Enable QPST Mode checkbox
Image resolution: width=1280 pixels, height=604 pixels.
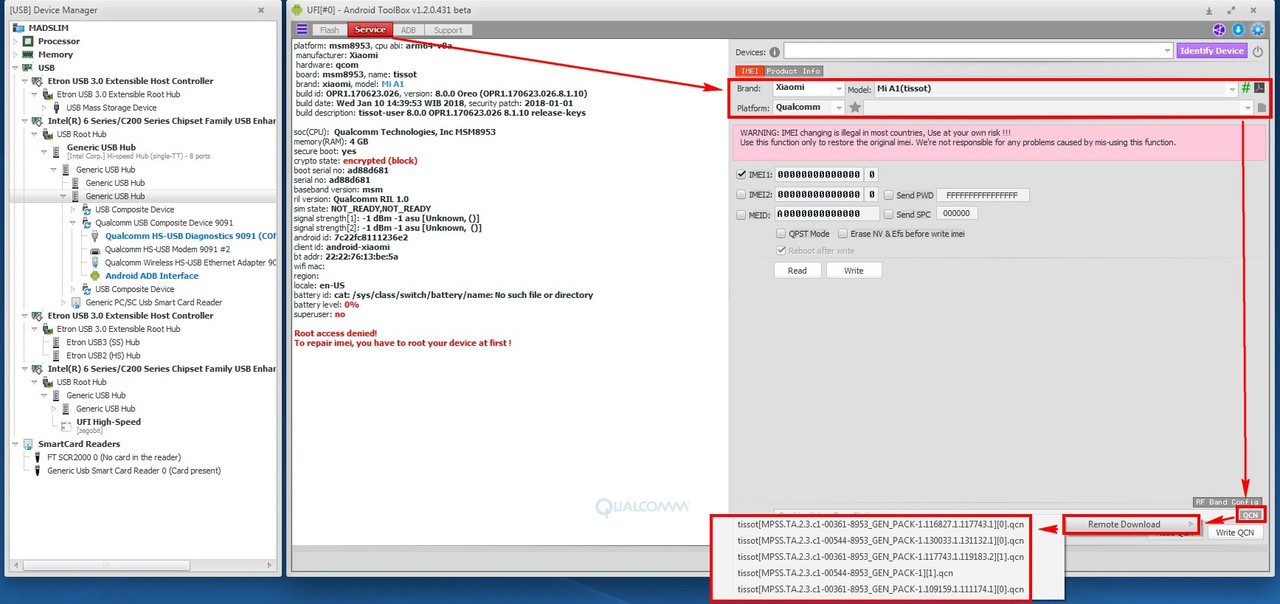tap(781, 233)
